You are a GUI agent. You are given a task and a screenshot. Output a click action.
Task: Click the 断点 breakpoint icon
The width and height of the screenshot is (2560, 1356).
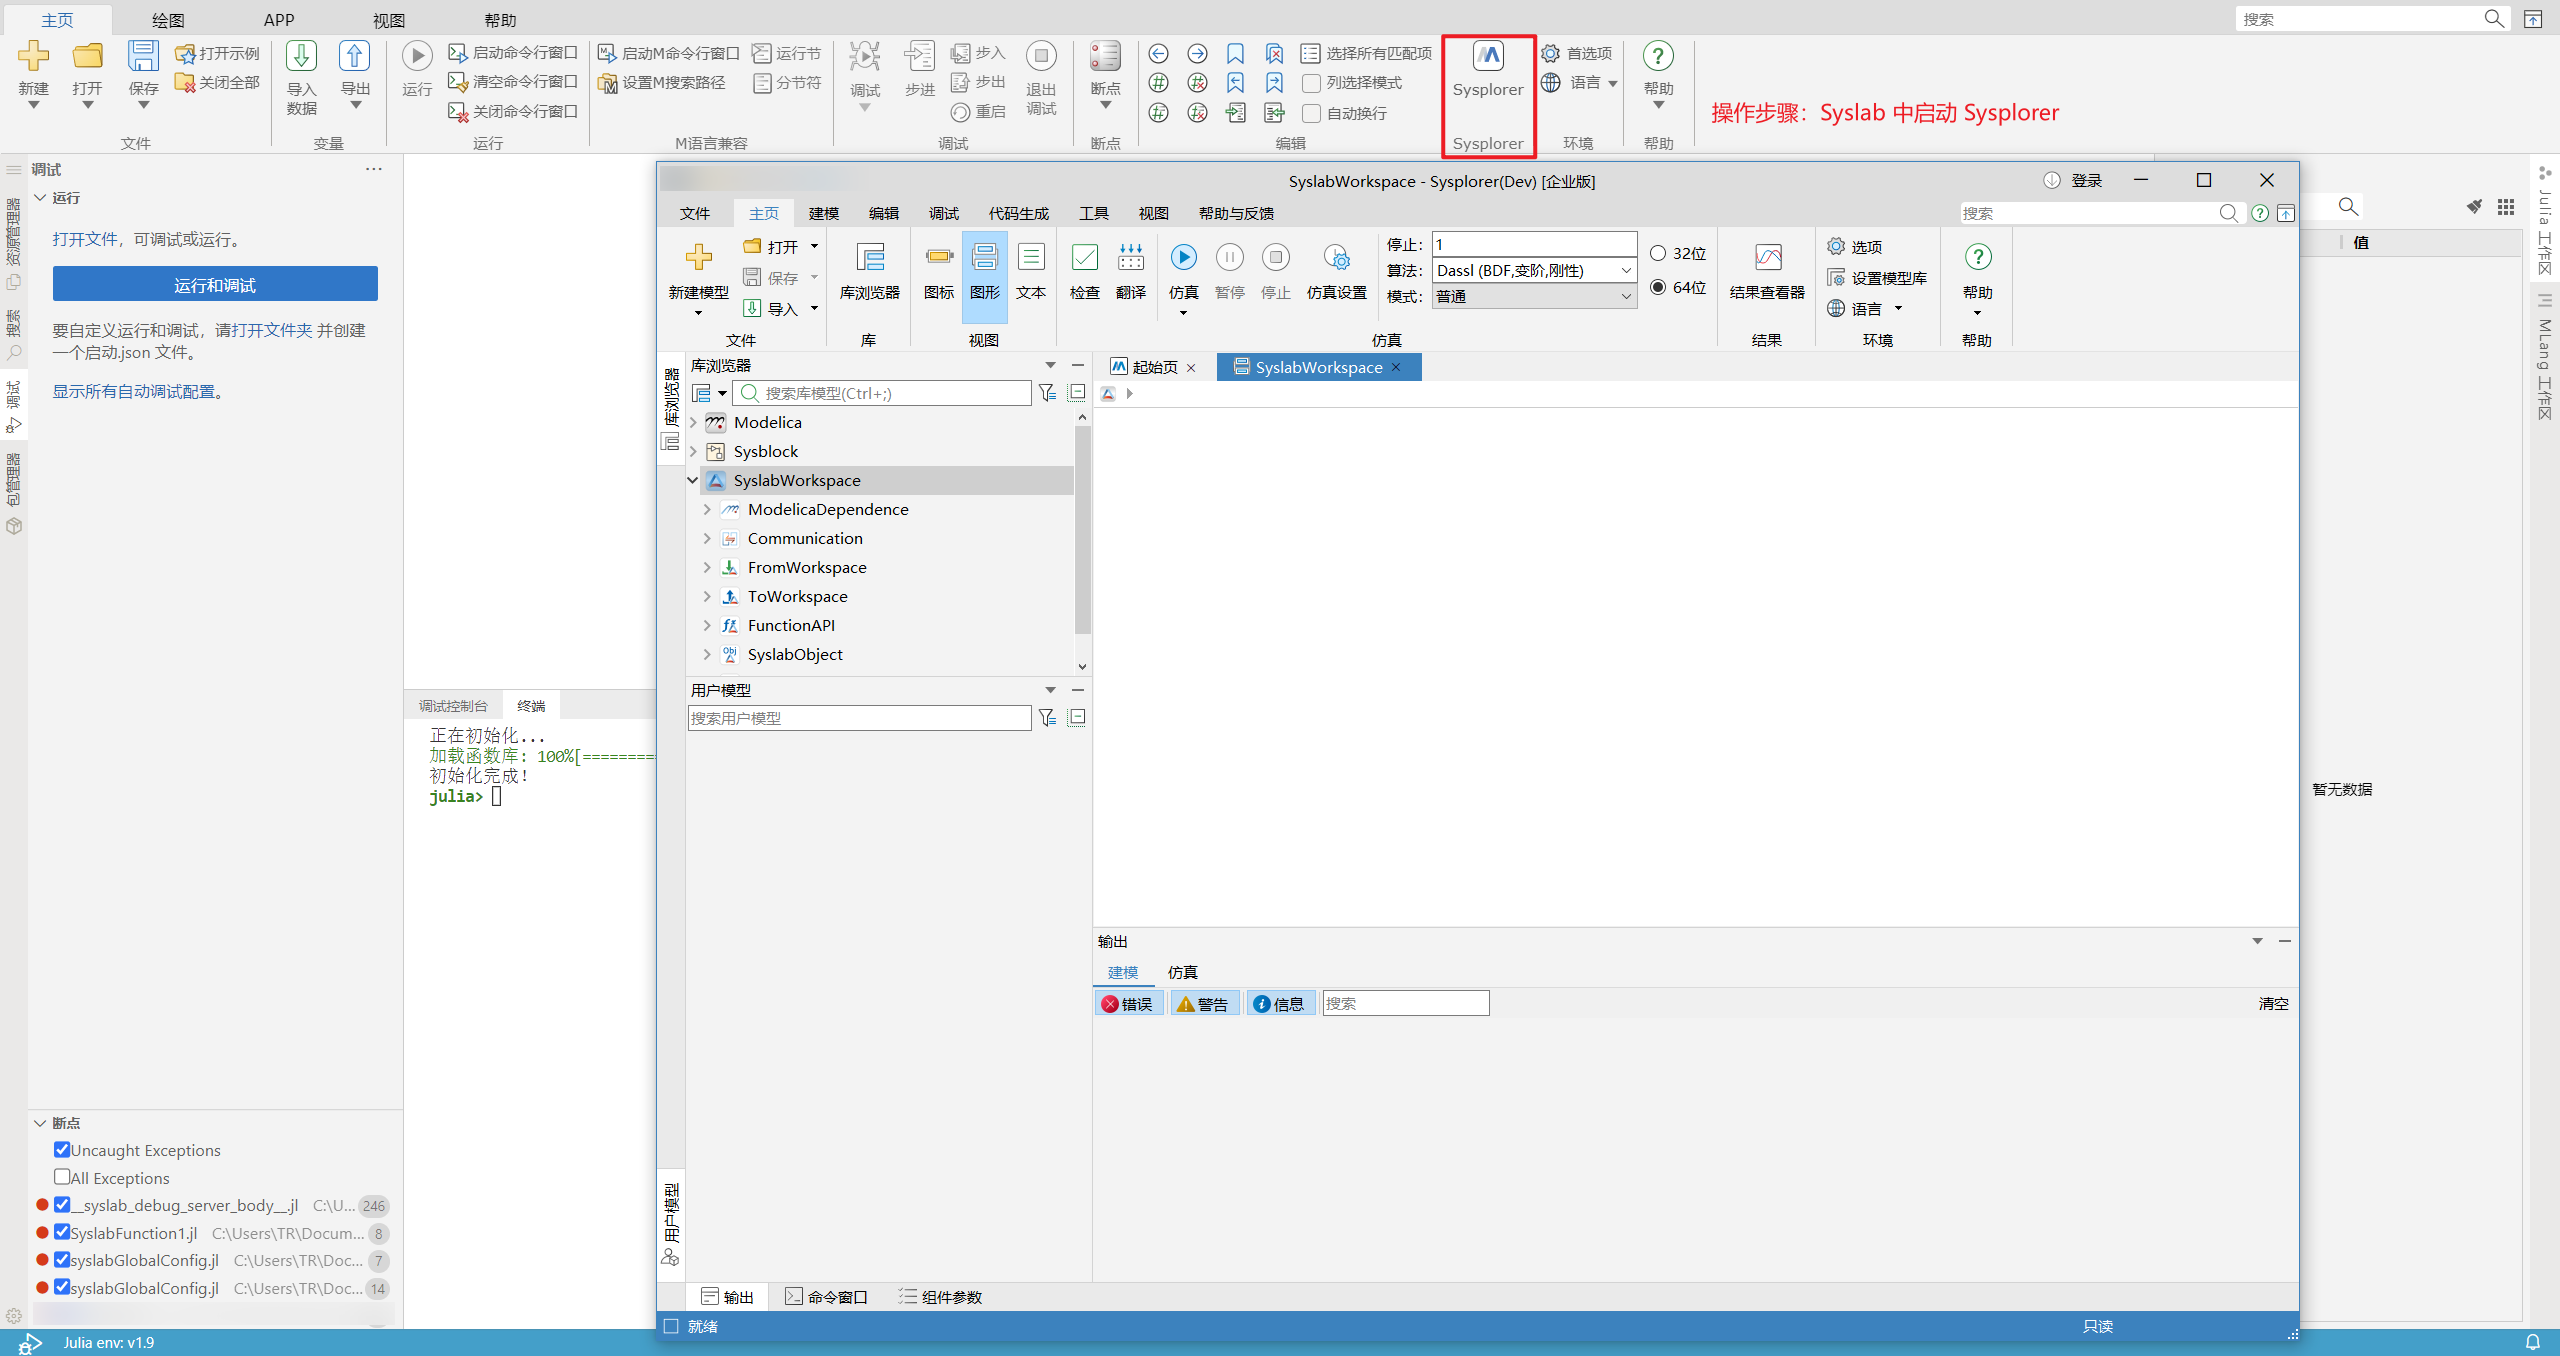(1105, 57)
